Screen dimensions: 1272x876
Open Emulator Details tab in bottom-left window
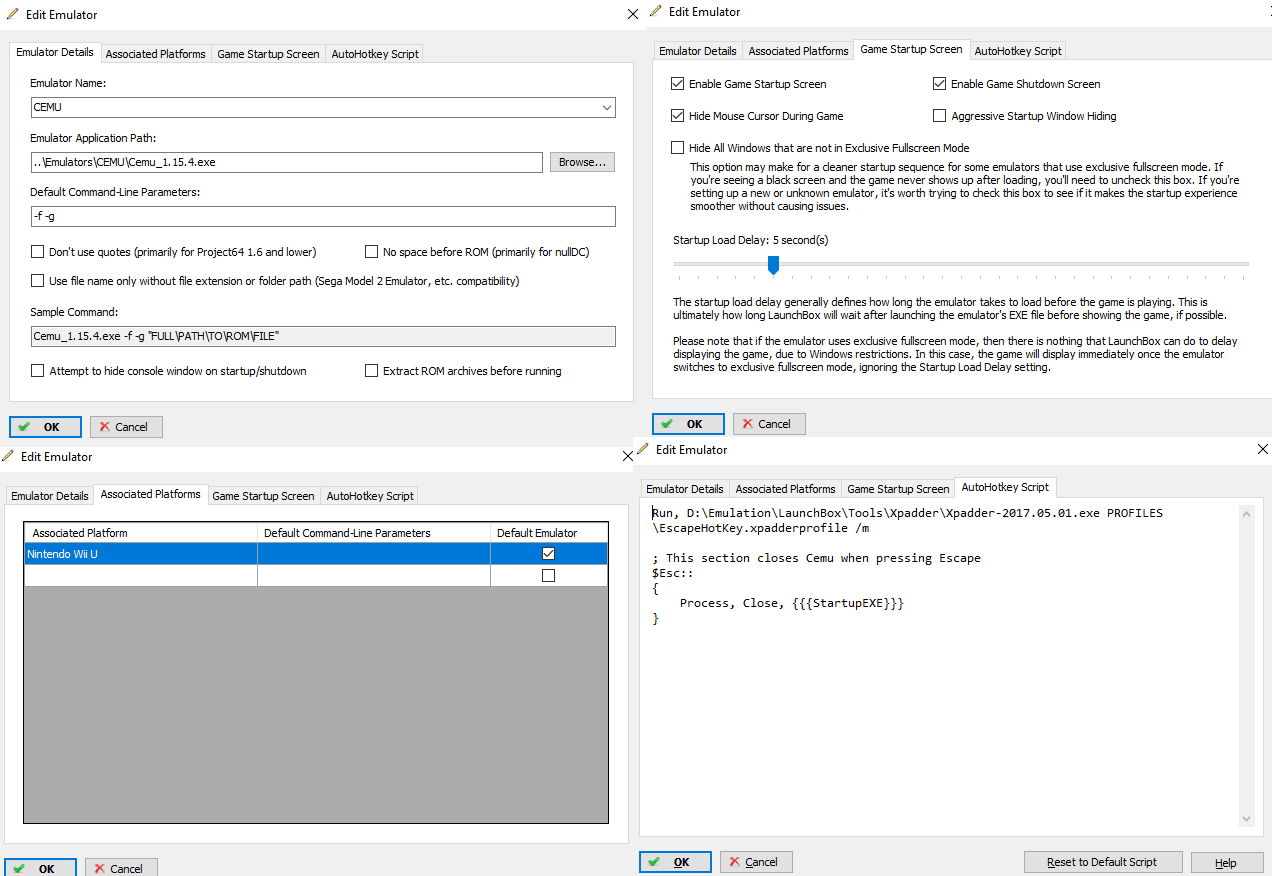pyautogui.click(x=50, y=496)
